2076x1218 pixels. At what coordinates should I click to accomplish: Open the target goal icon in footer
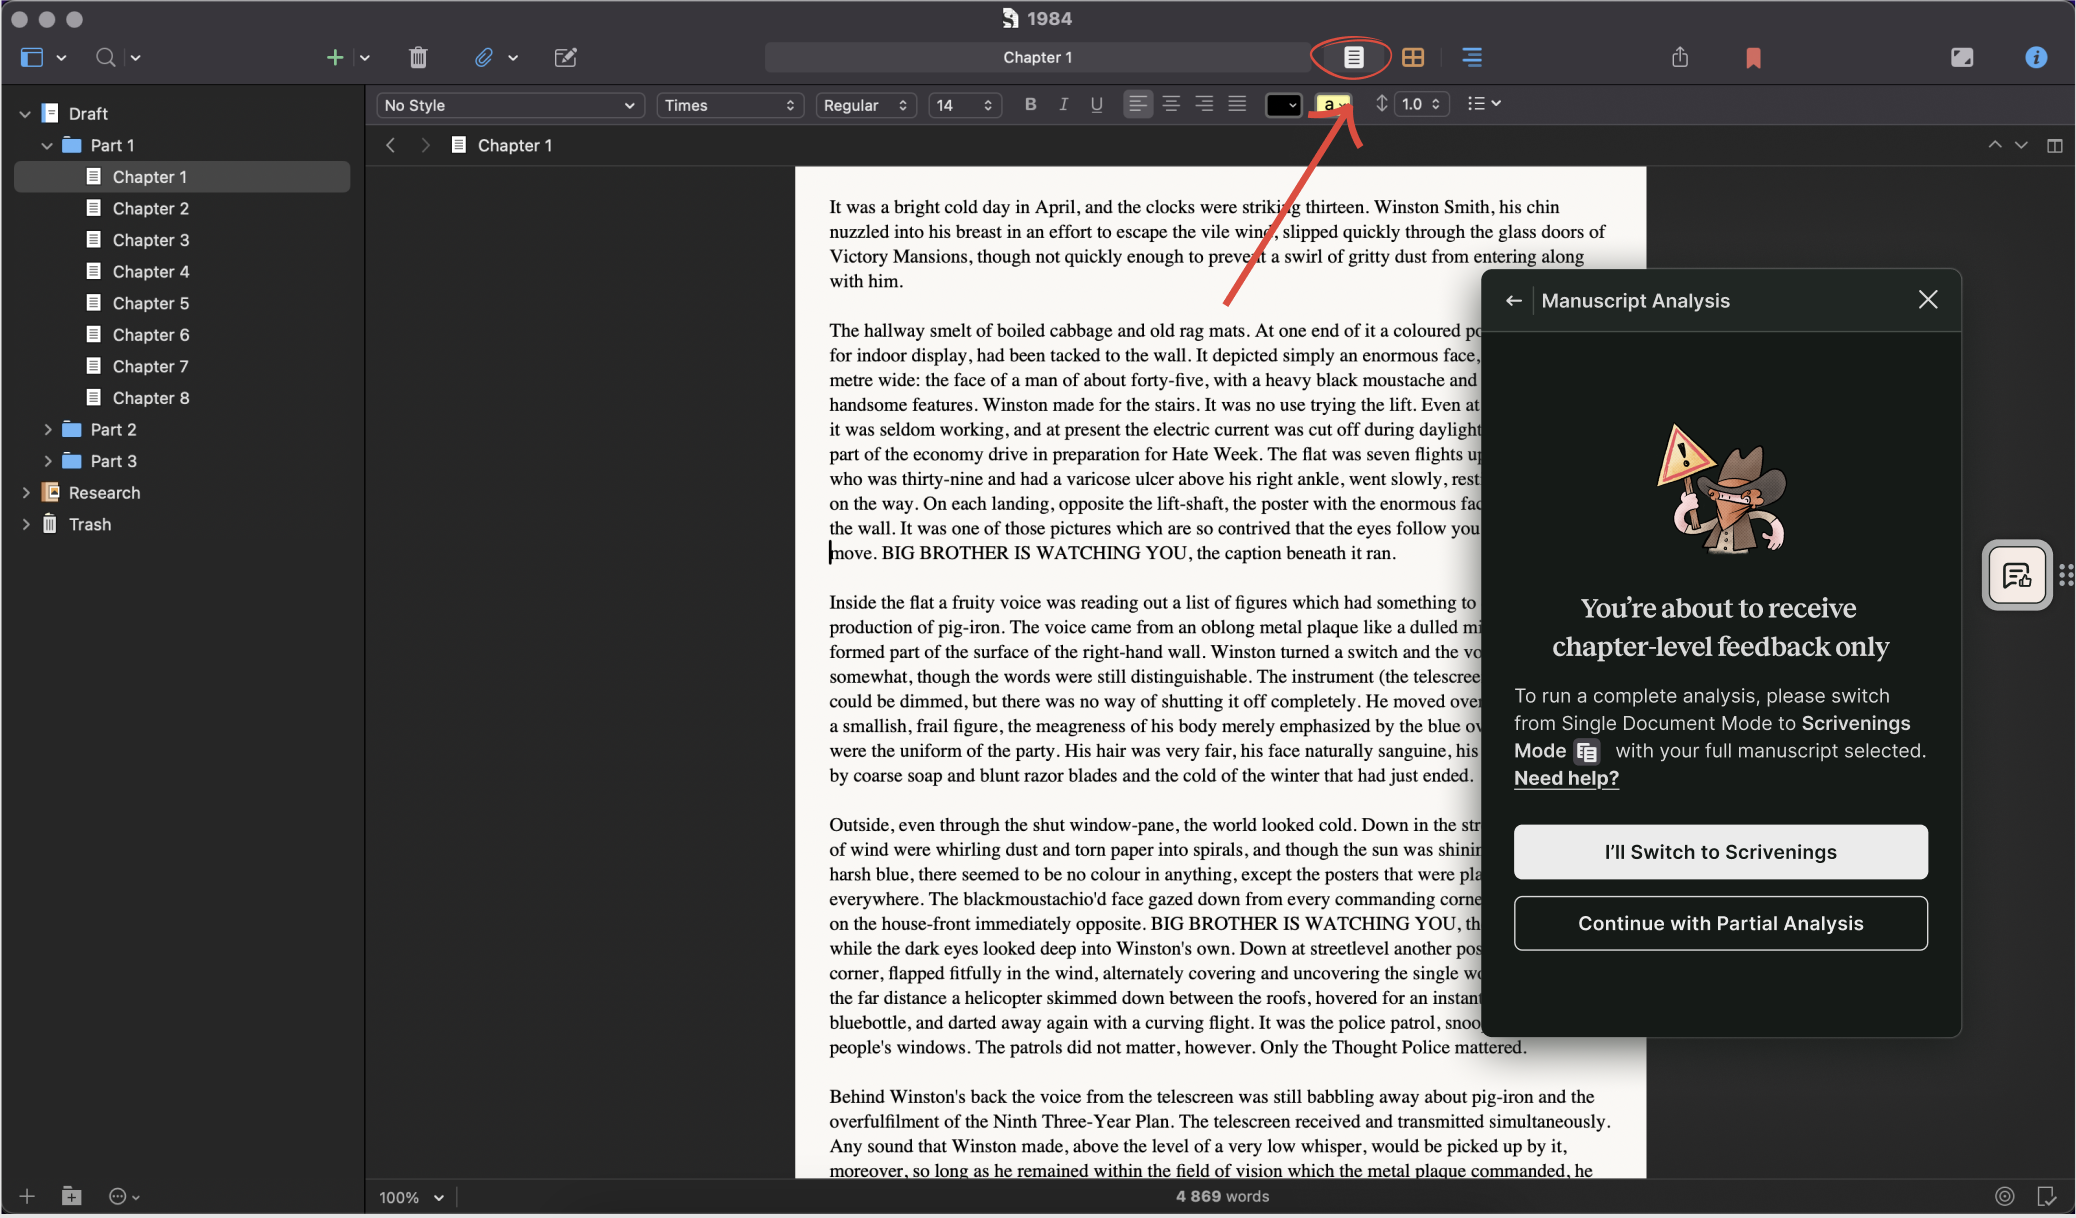pos(2004,1196)
